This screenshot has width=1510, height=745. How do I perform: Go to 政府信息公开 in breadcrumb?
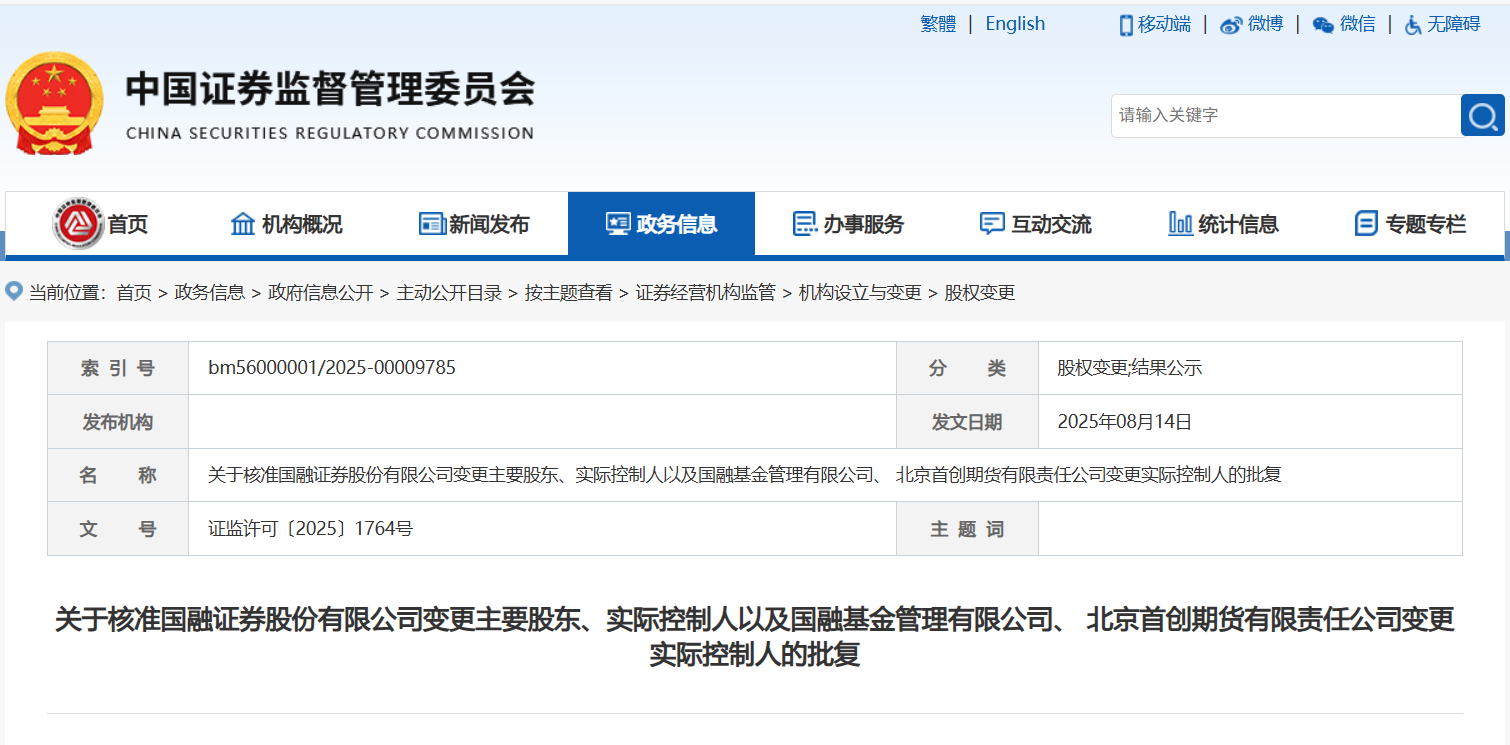[x=320, y=293]
